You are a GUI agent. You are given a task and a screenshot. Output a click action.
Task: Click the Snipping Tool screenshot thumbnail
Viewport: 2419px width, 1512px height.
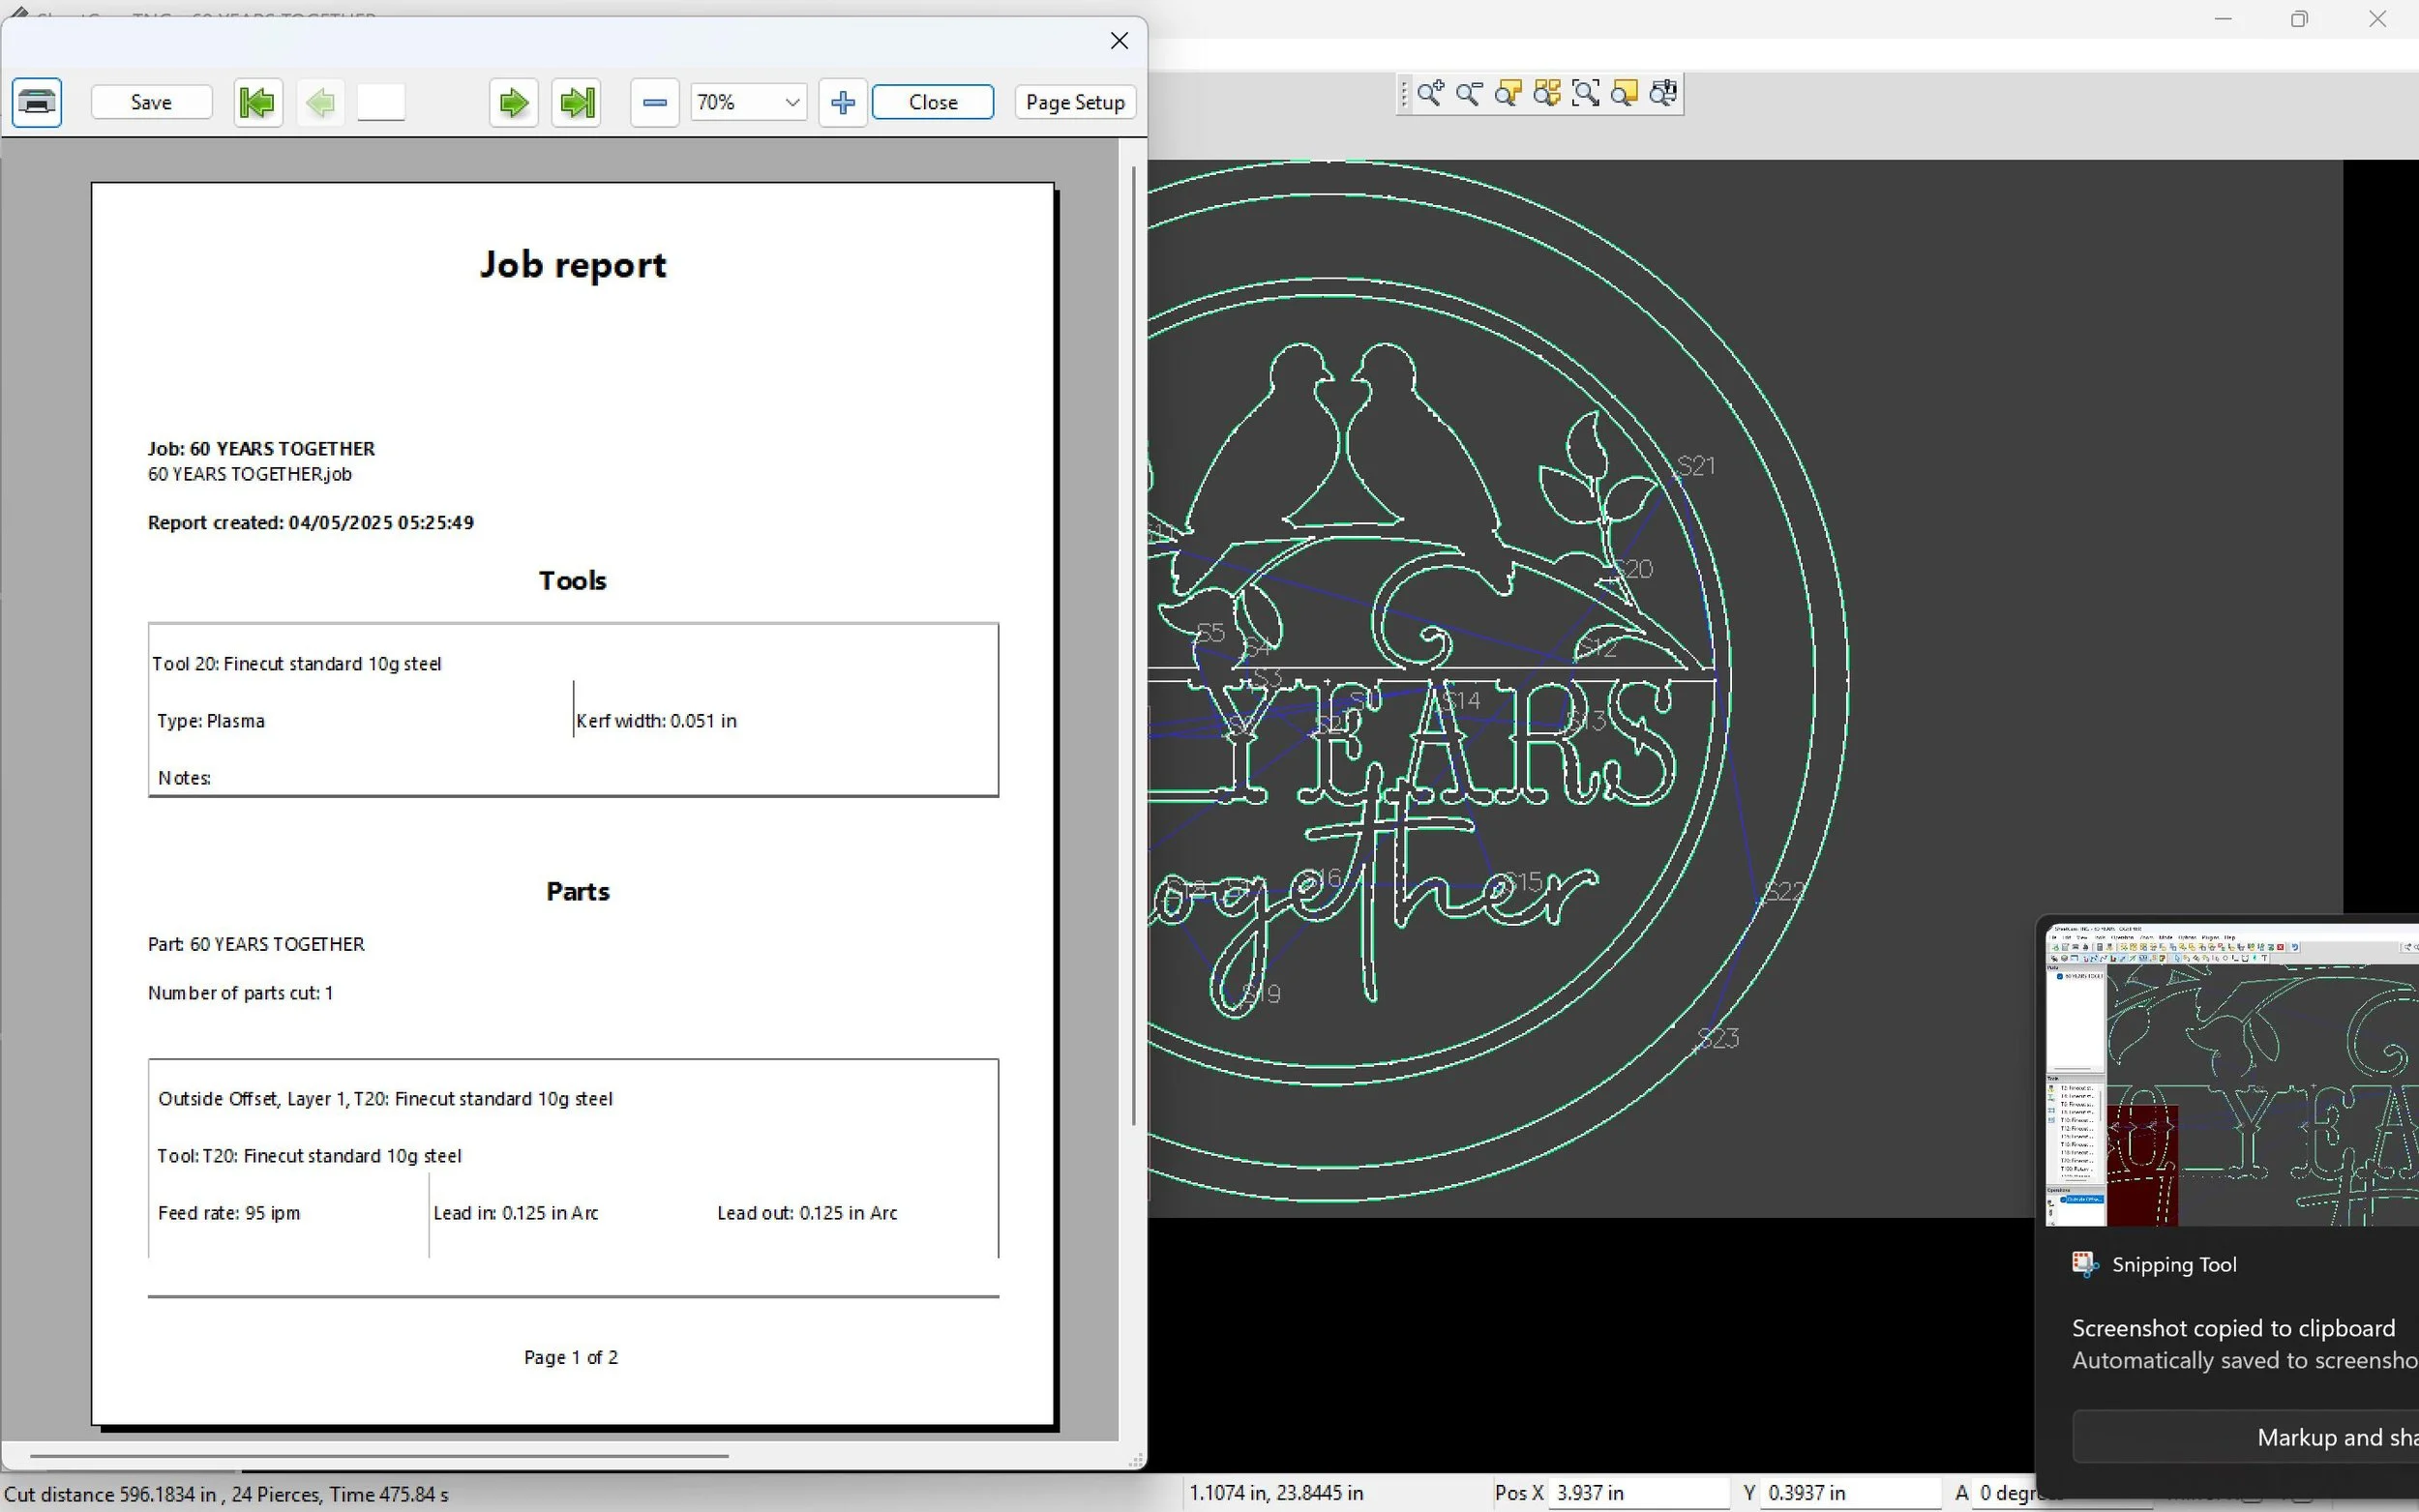[x=2232, y=1075]
